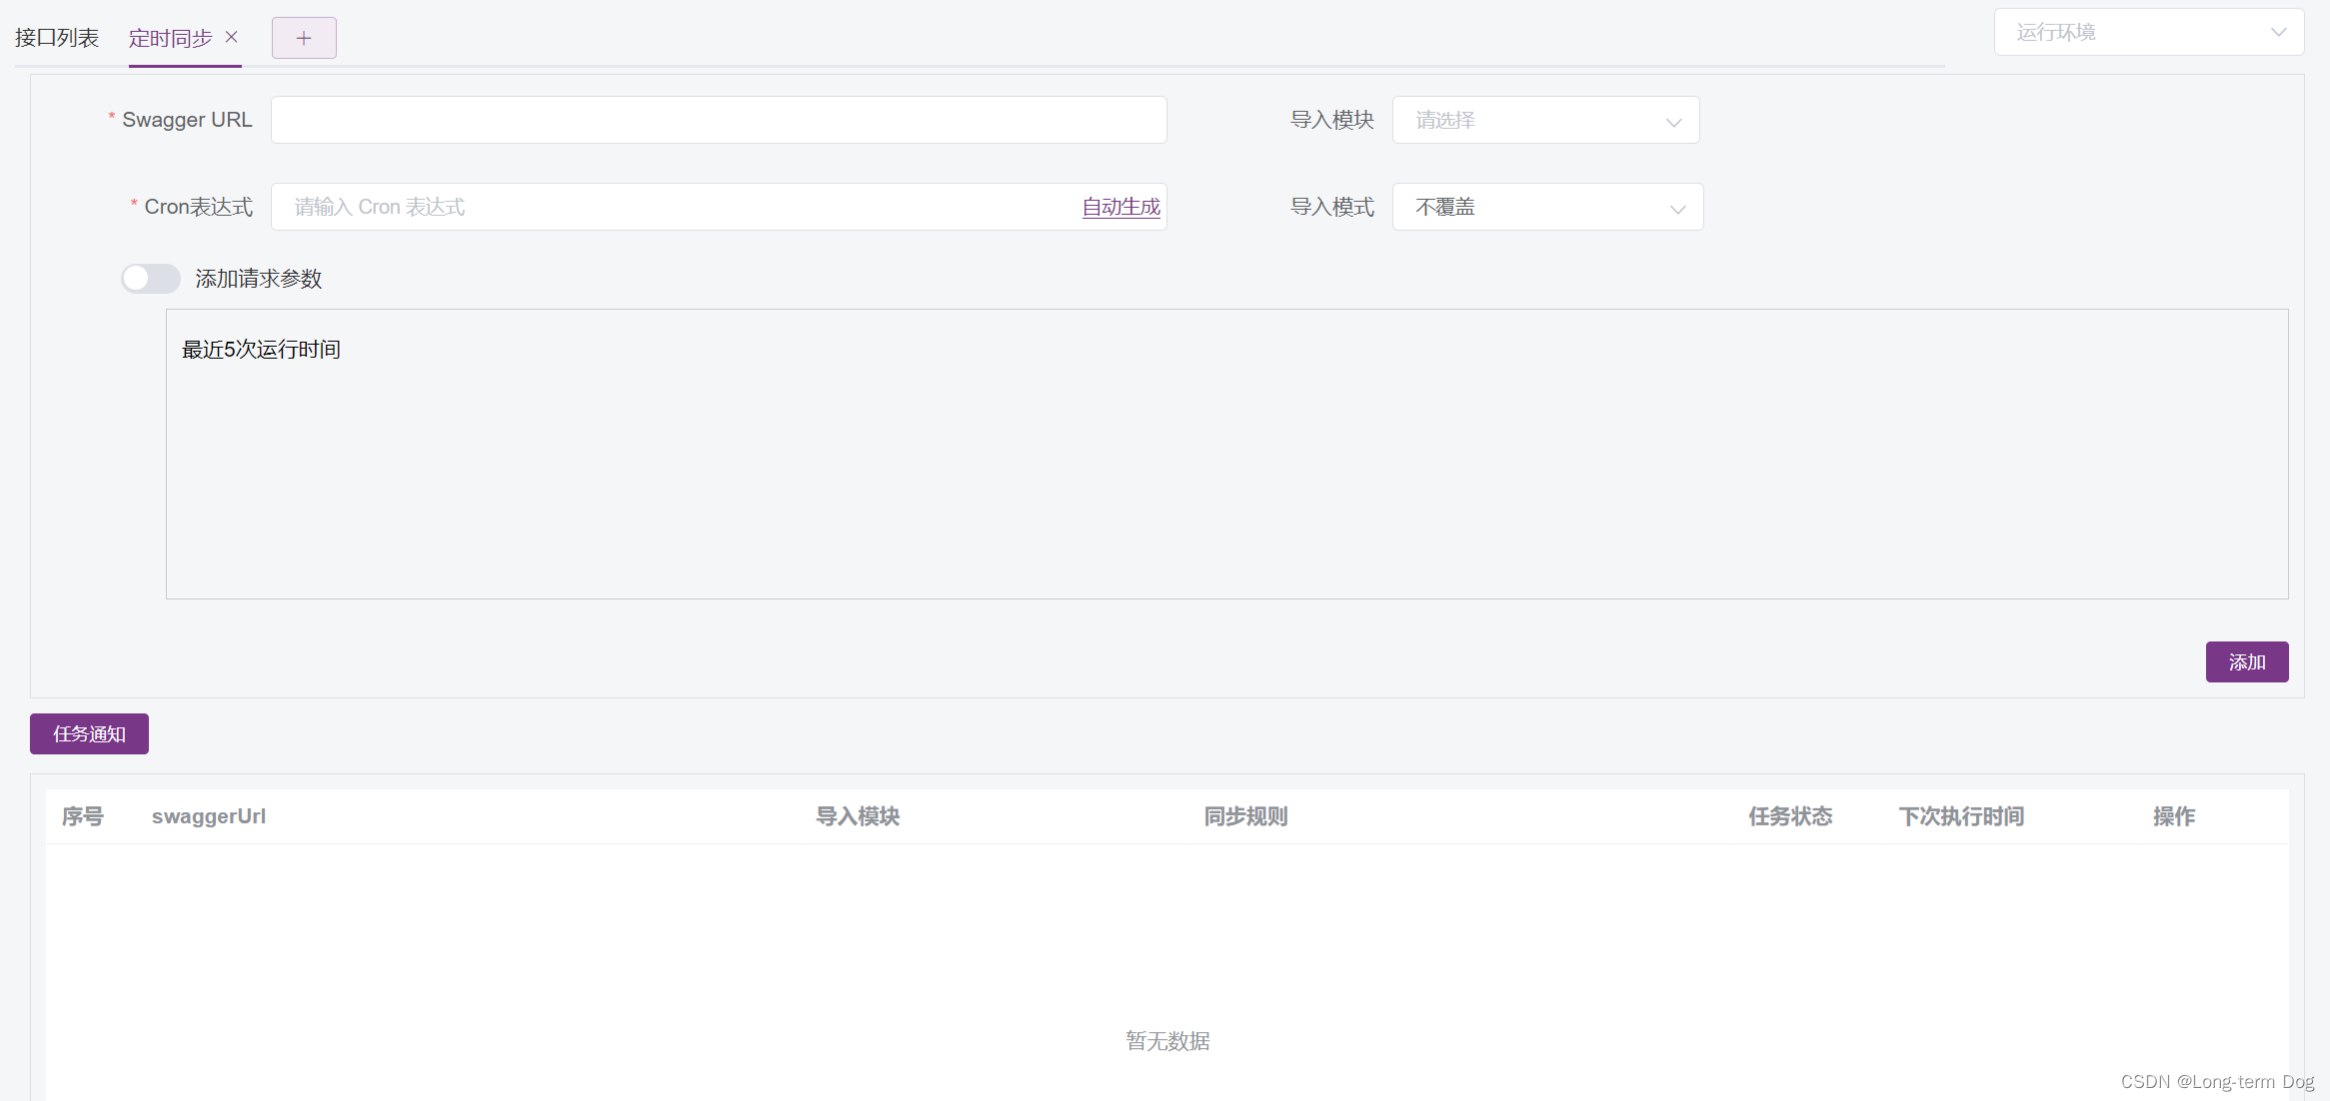Click the 下次执行时间 column header
2330x1101 pixels.
click(x=1961, y=816)
